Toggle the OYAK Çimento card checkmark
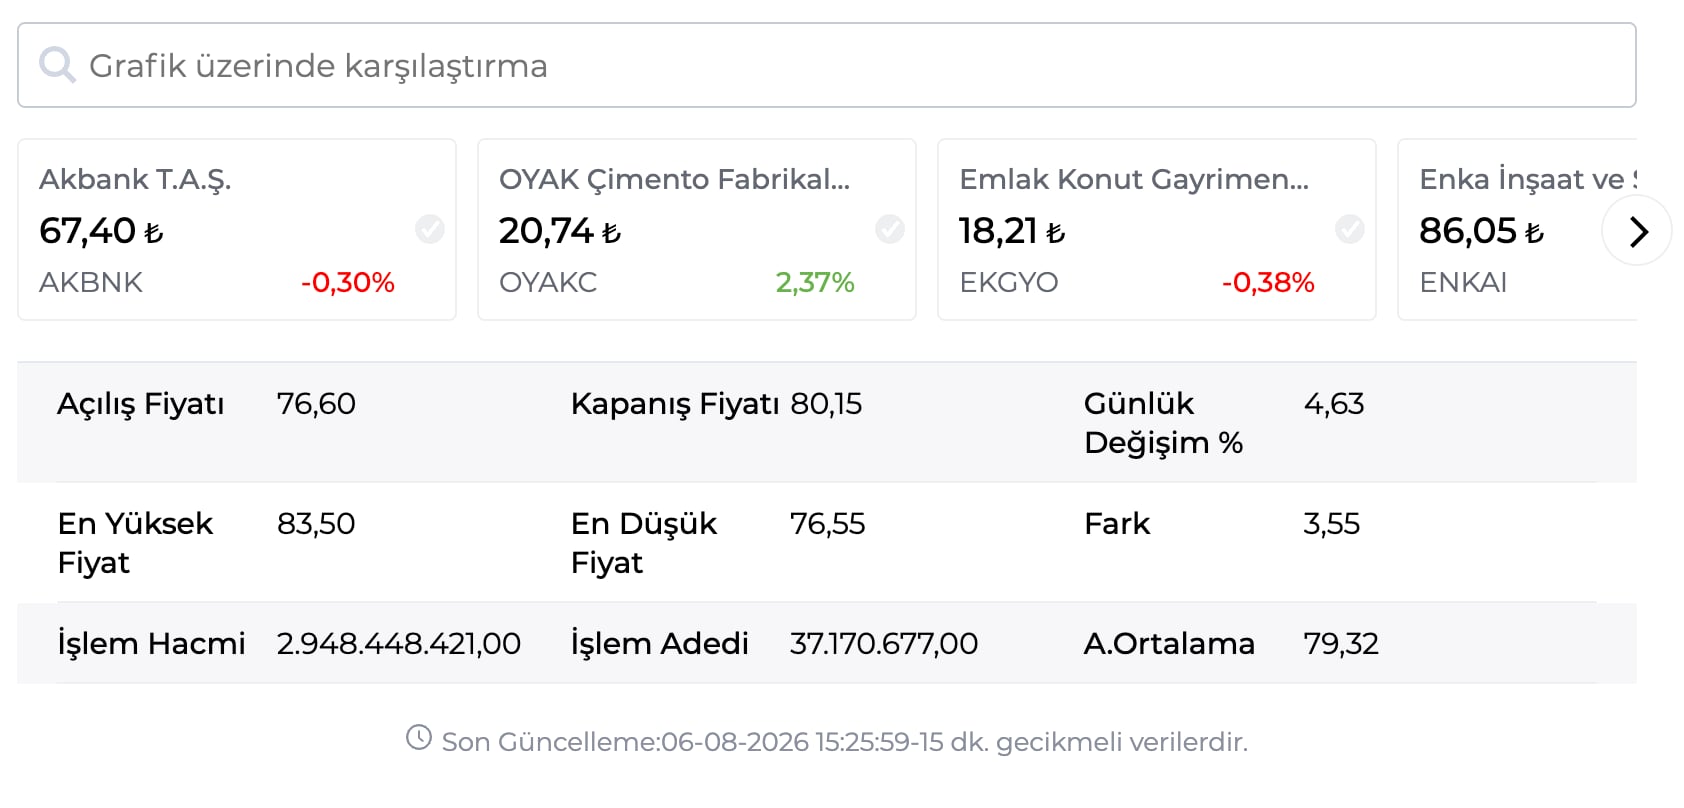The image size is (1684, 808). tap(890, 229)
